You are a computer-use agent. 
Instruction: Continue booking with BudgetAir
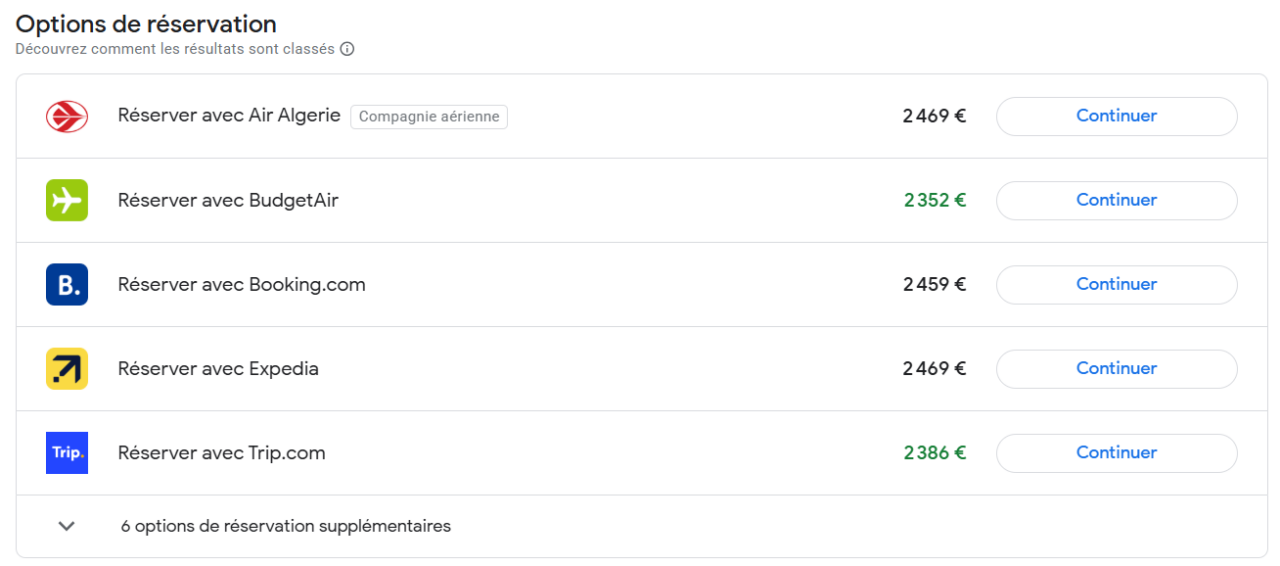coord(1116,200)
